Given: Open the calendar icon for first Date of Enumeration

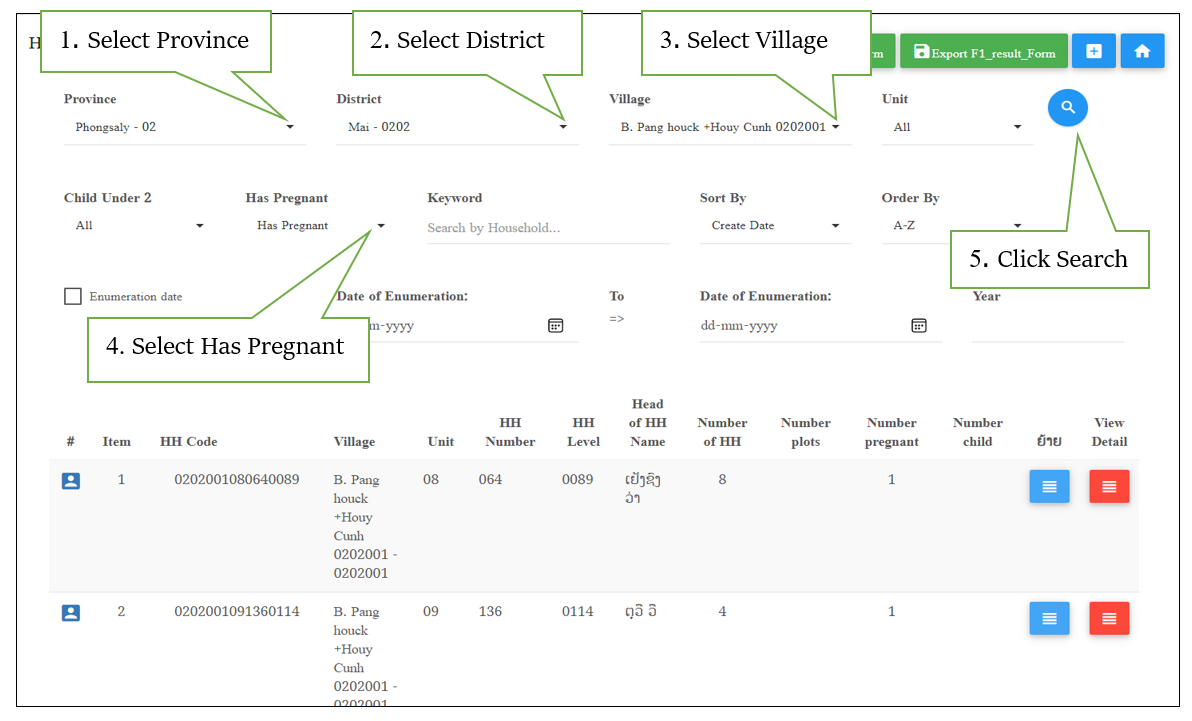Looking at the screenshot, I should [556, 325].
